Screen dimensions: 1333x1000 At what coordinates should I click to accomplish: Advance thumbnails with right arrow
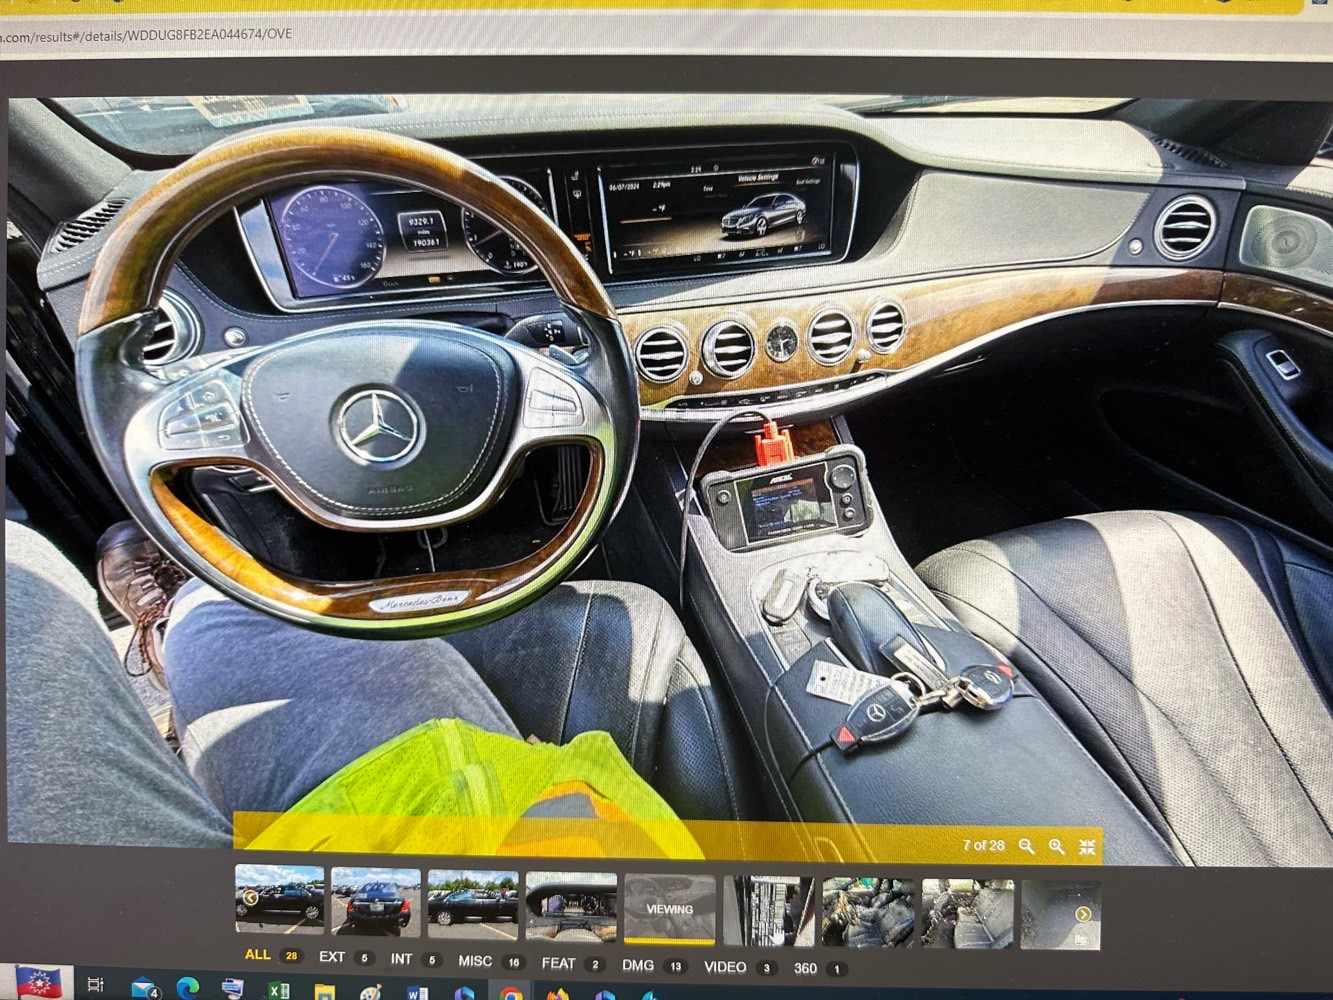(x=1082, y=914)
